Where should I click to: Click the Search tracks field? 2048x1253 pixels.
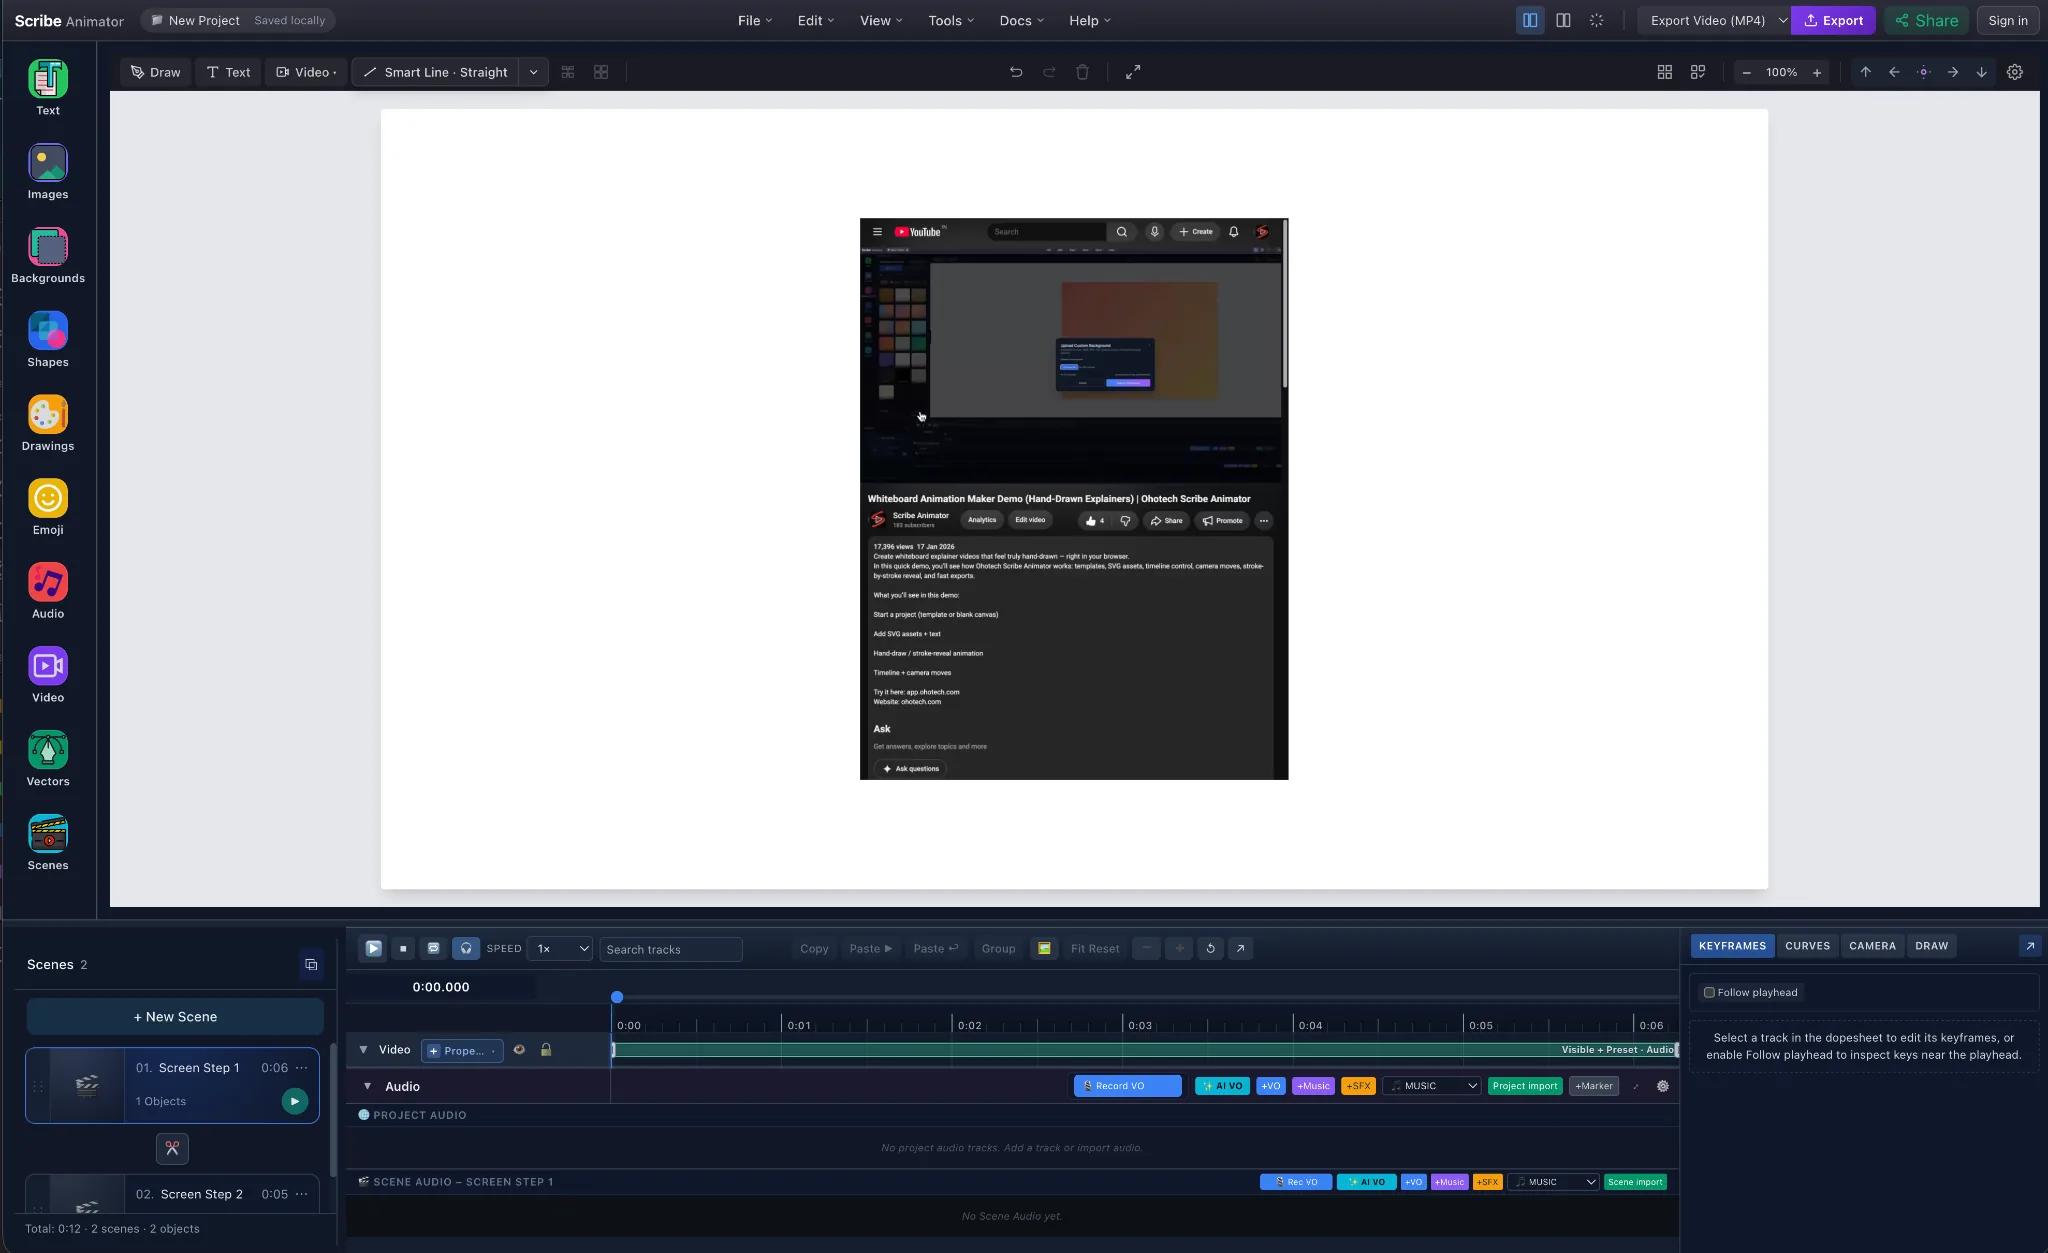tap(671, 949)
